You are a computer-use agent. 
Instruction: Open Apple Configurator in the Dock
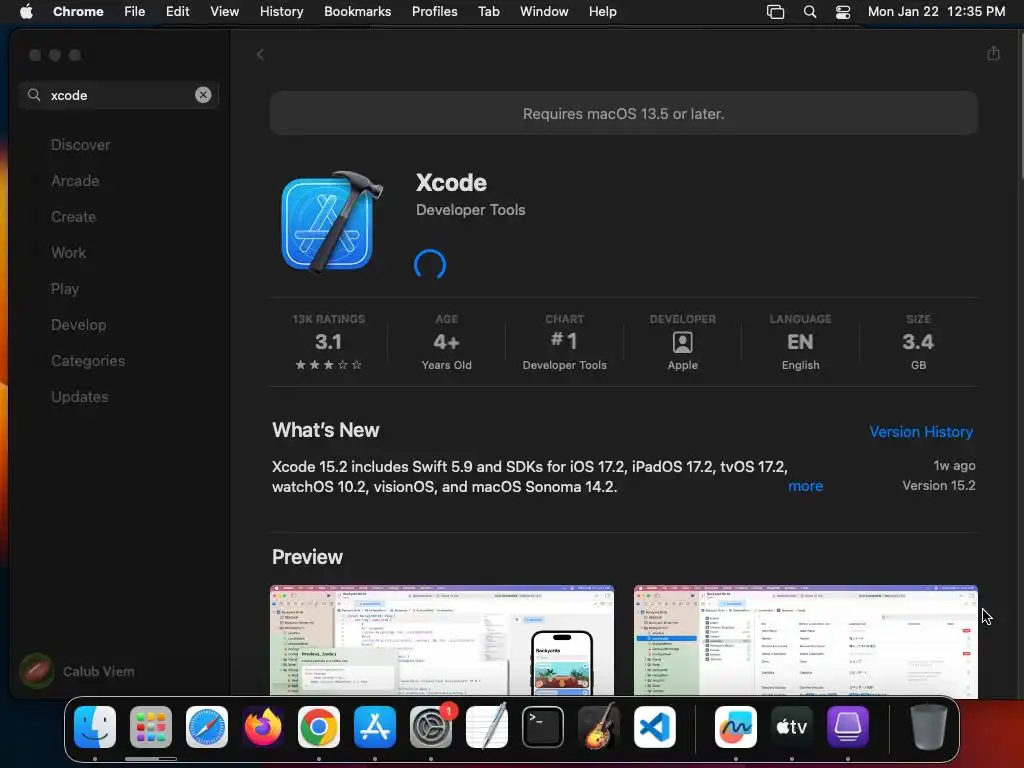[x=848, y=727]
